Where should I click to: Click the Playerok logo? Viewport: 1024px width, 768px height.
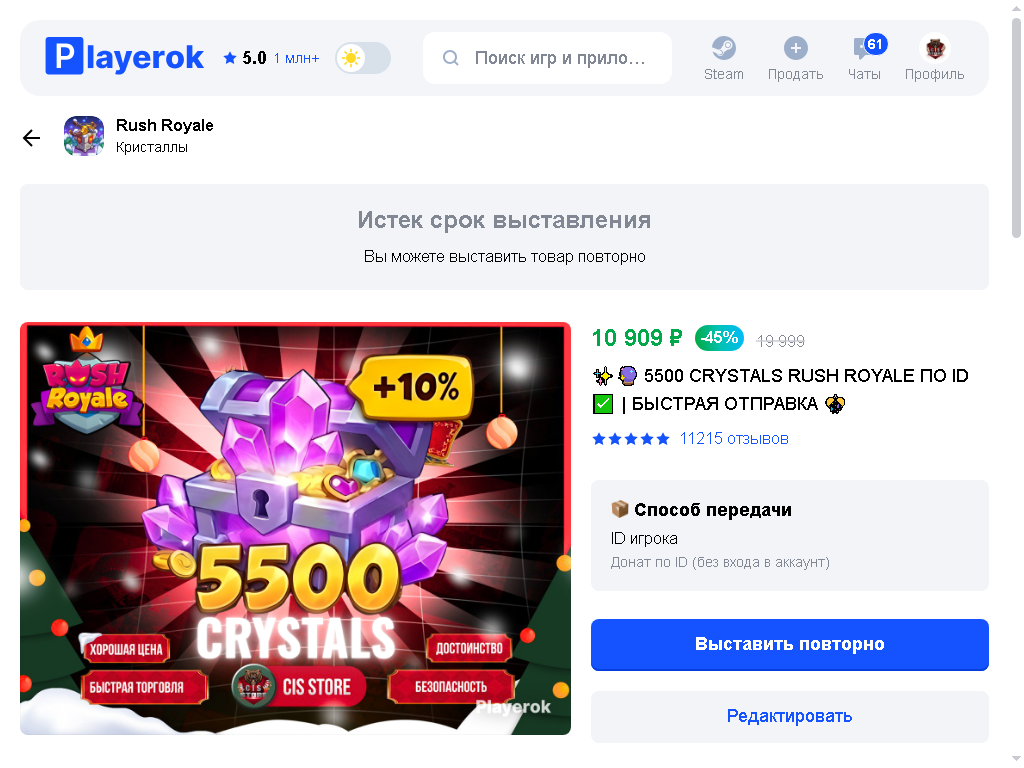coord(124,57)
